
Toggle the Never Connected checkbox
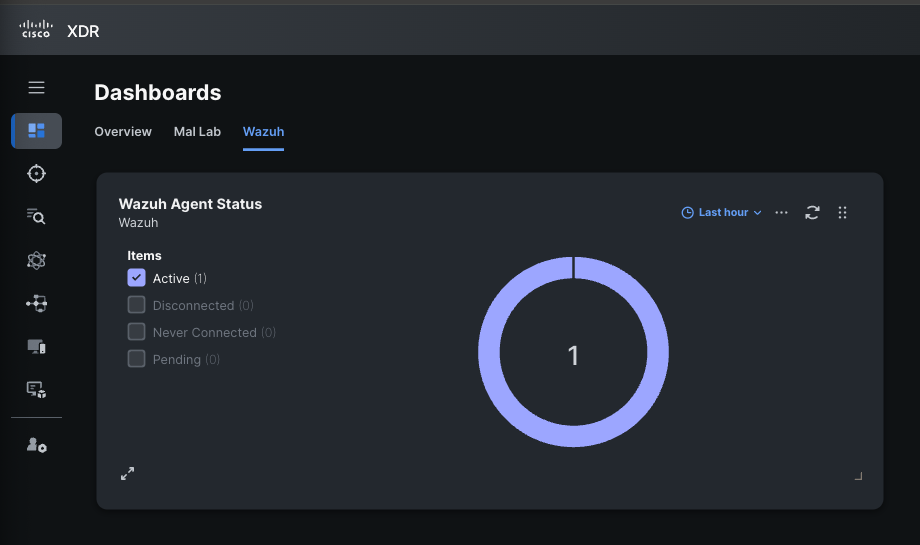[x=137, y=332]
